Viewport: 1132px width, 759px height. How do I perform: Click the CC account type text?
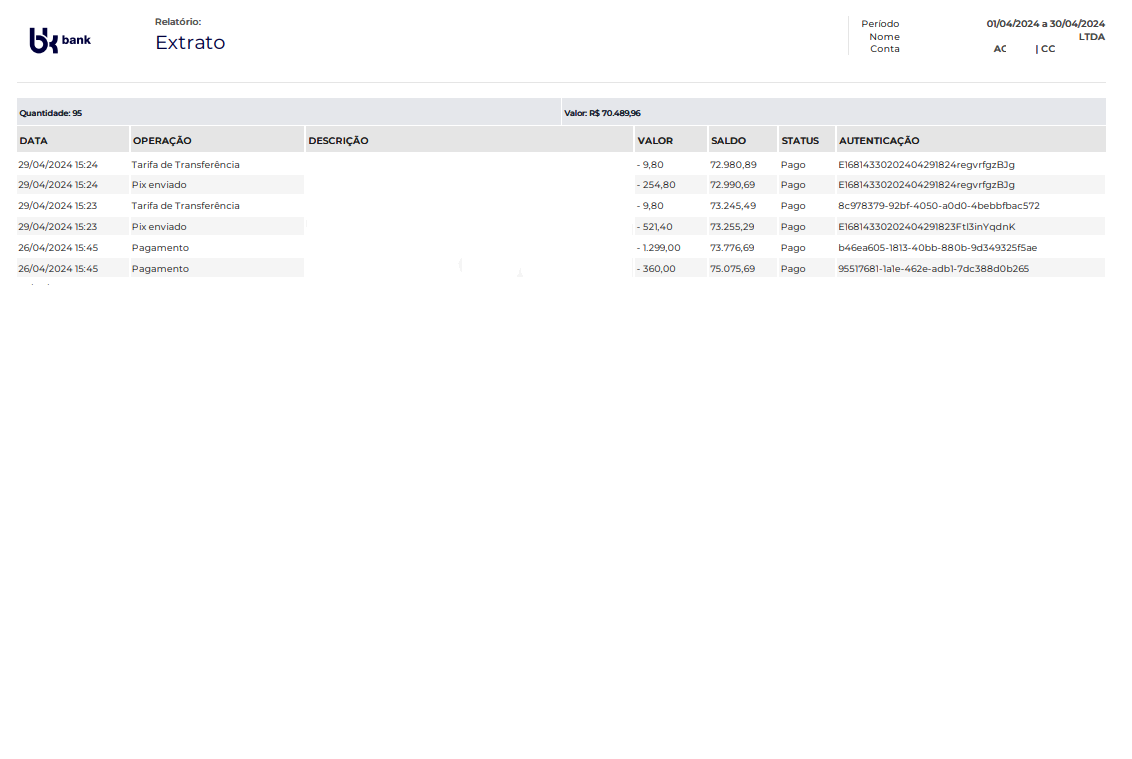(1048, 49)
